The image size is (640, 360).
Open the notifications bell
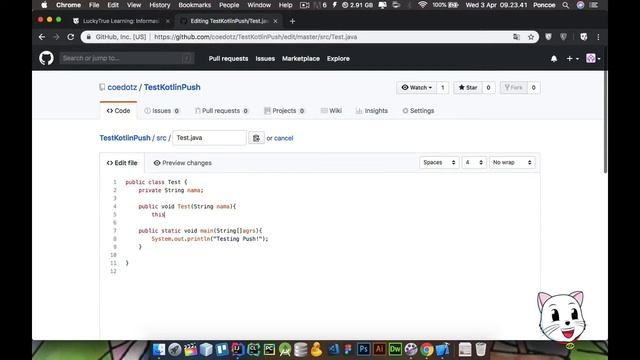553,59
